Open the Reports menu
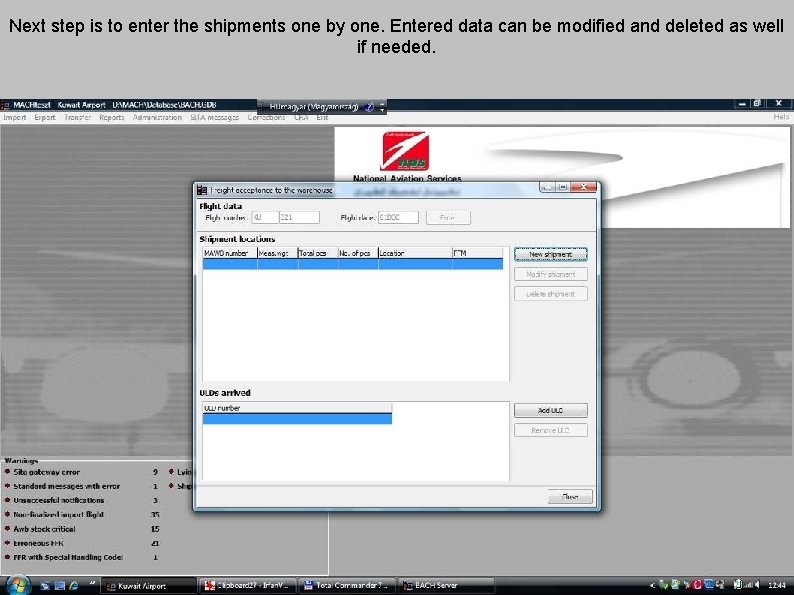 111,117
